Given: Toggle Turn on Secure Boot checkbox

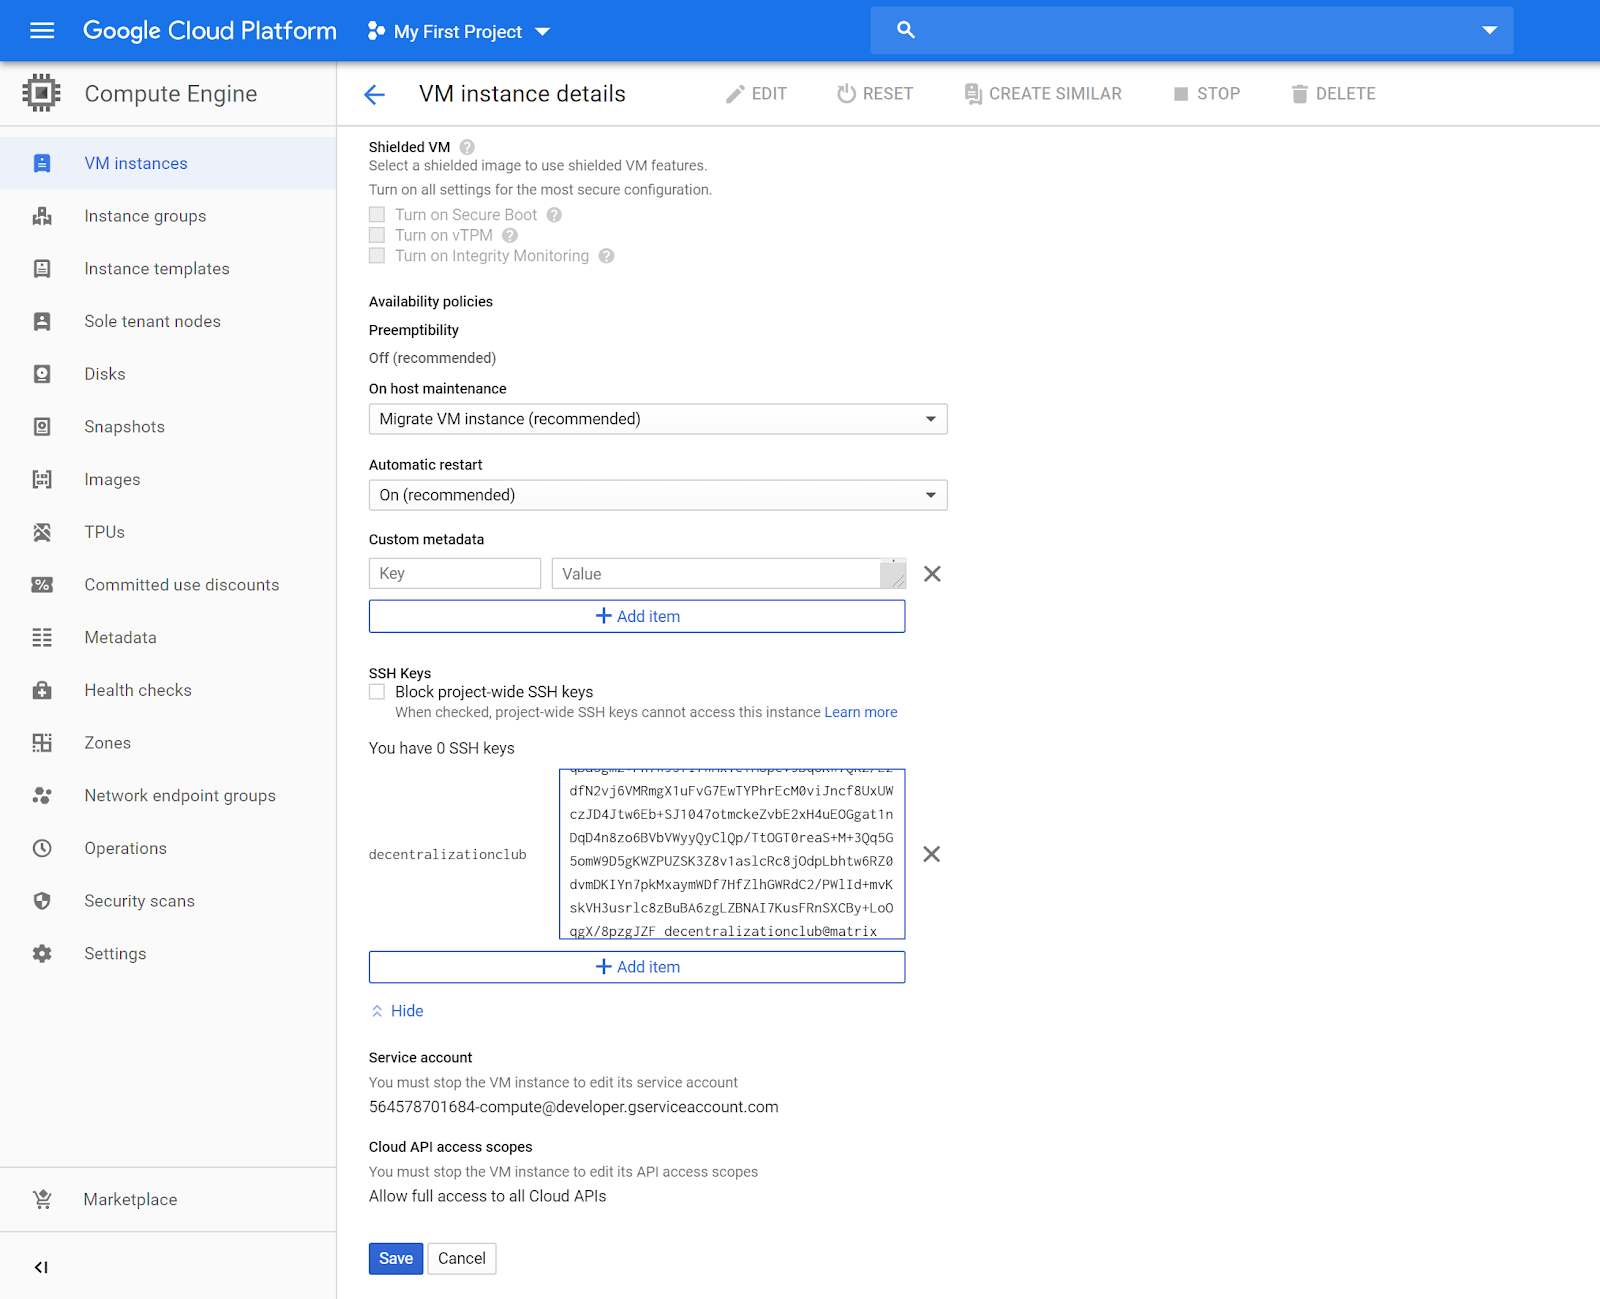Looking at the screenshot, I should pyautogui.click(x=377, y=215).
